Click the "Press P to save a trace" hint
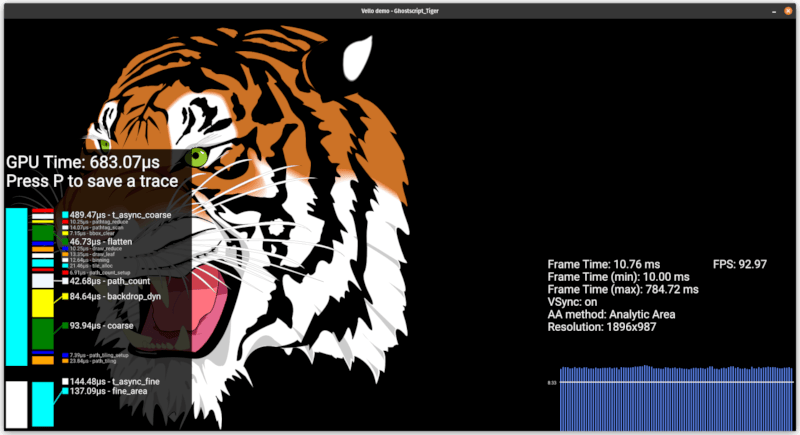 click(92, 181)
